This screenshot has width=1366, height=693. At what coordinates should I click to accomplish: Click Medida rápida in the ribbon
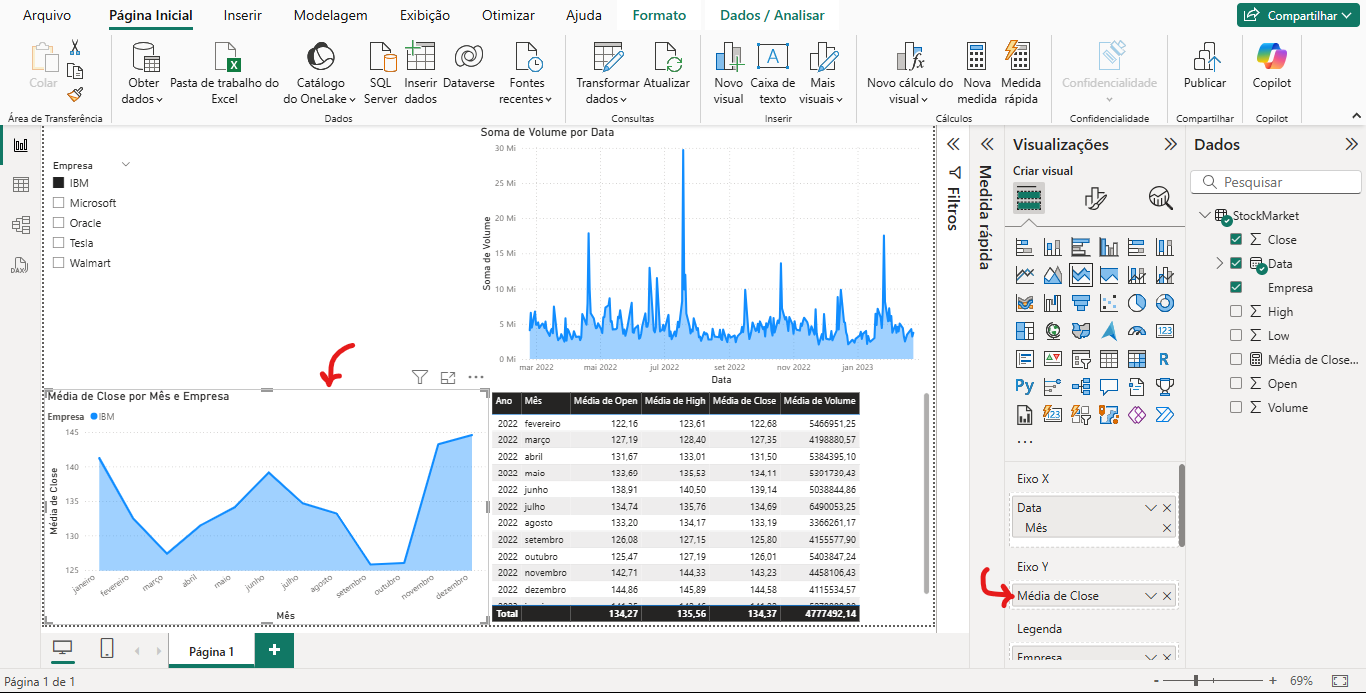(1021, 73)
